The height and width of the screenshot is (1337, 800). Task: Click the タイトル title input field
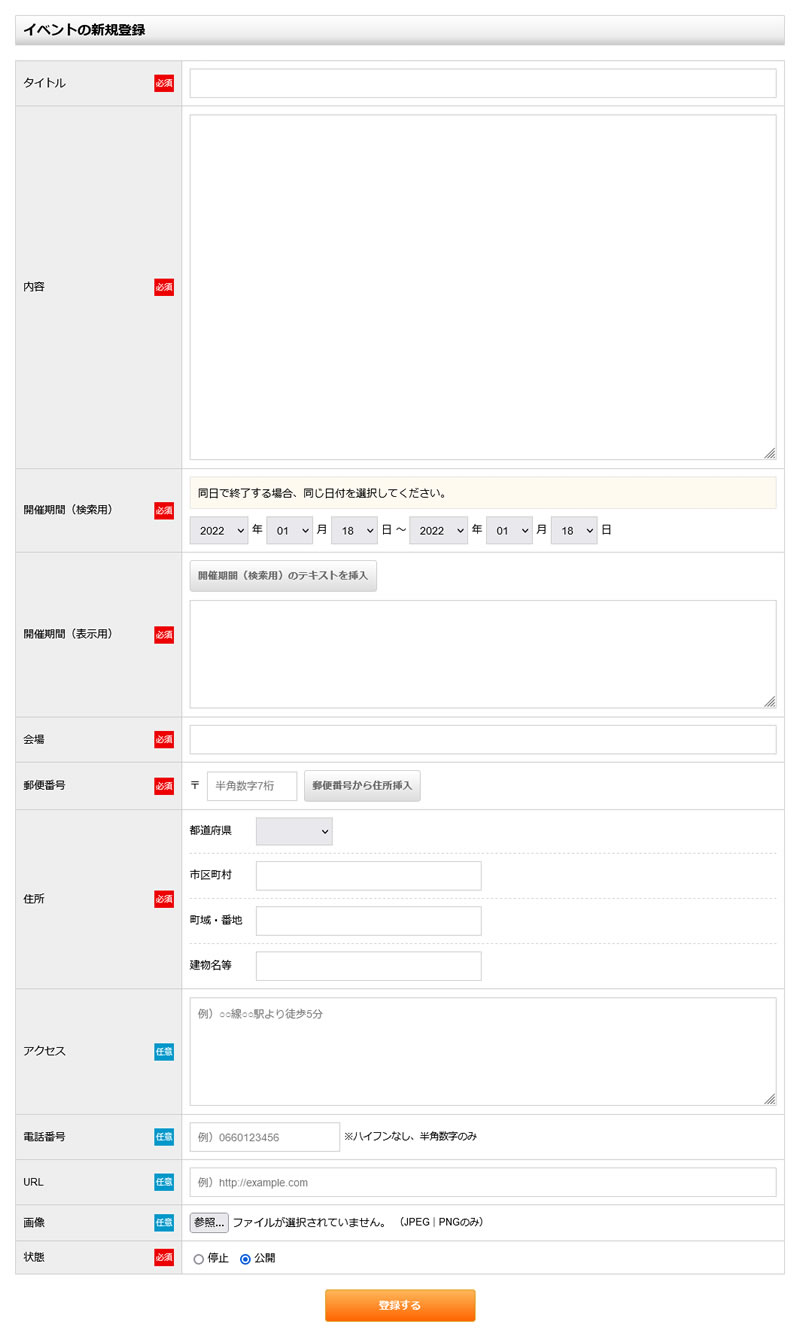pos(483,83)
